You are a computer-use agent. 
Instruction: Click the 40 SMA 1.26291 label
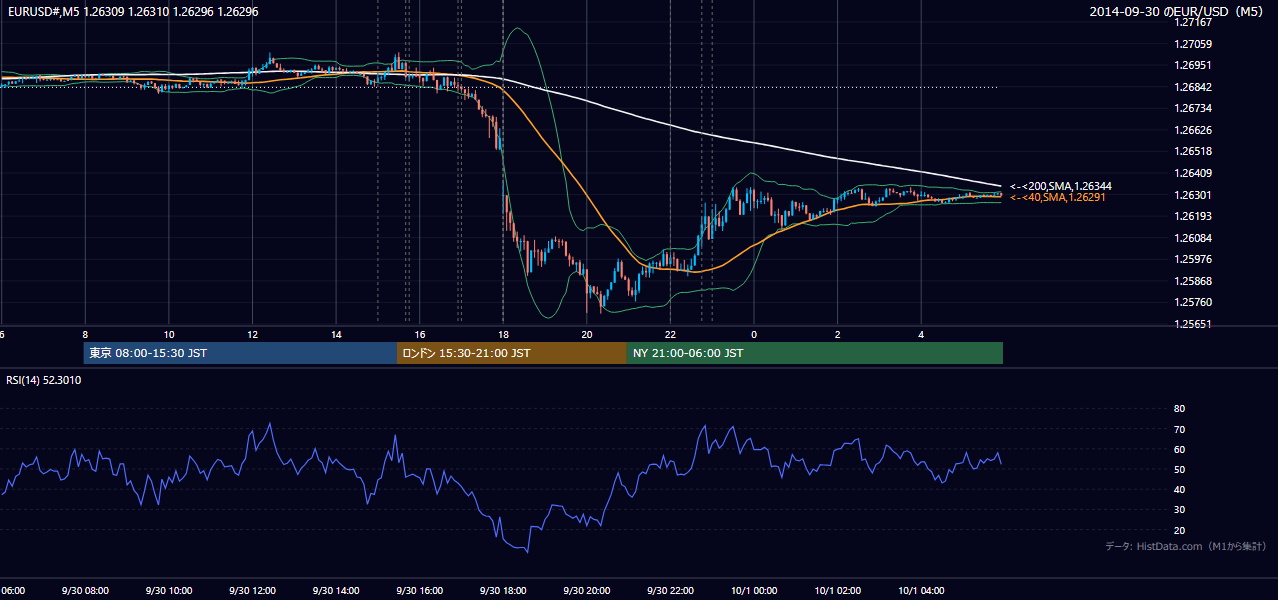tap(1059, 197)
